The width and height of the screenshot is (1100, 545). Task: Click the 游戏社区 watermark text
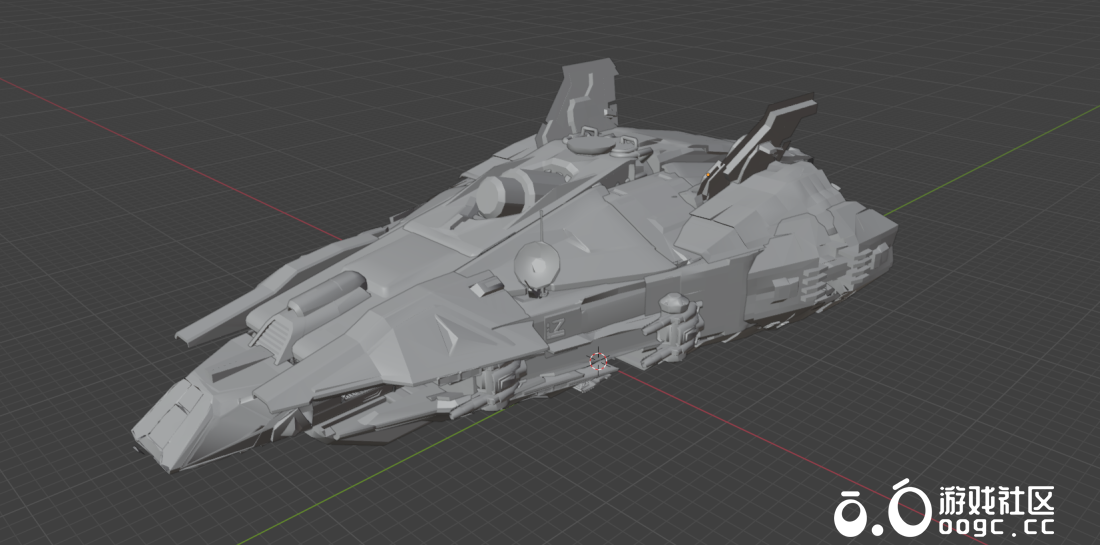tap(995, 499)
